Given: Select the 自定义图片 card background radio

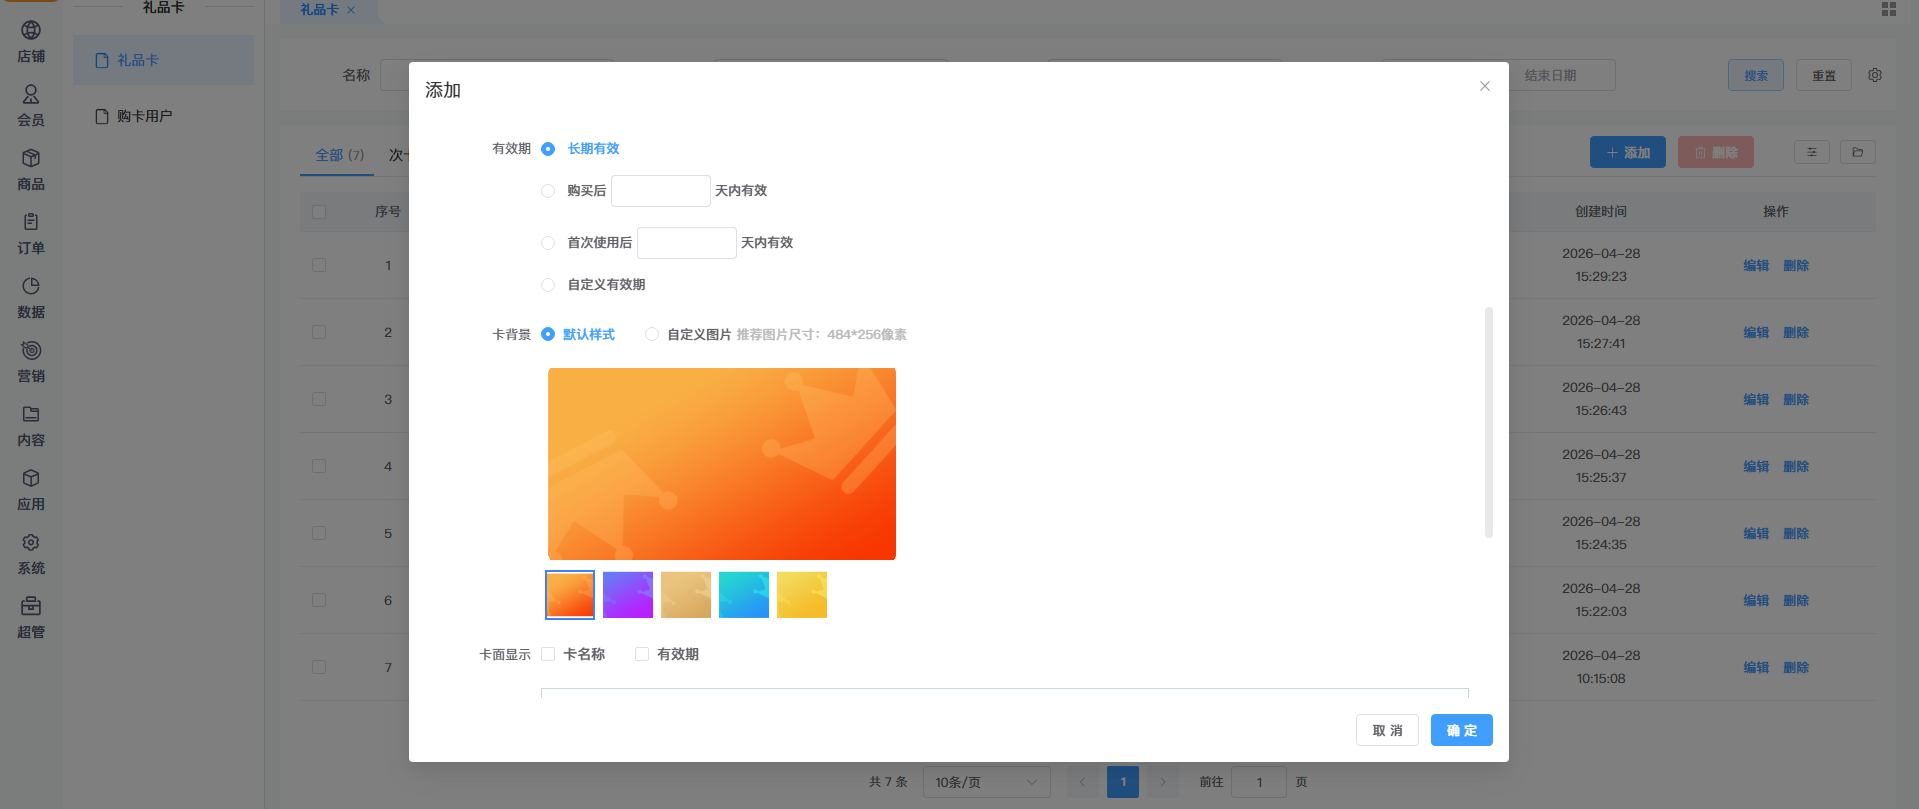Looking at the screenshot, I should (x=652, y=334).
